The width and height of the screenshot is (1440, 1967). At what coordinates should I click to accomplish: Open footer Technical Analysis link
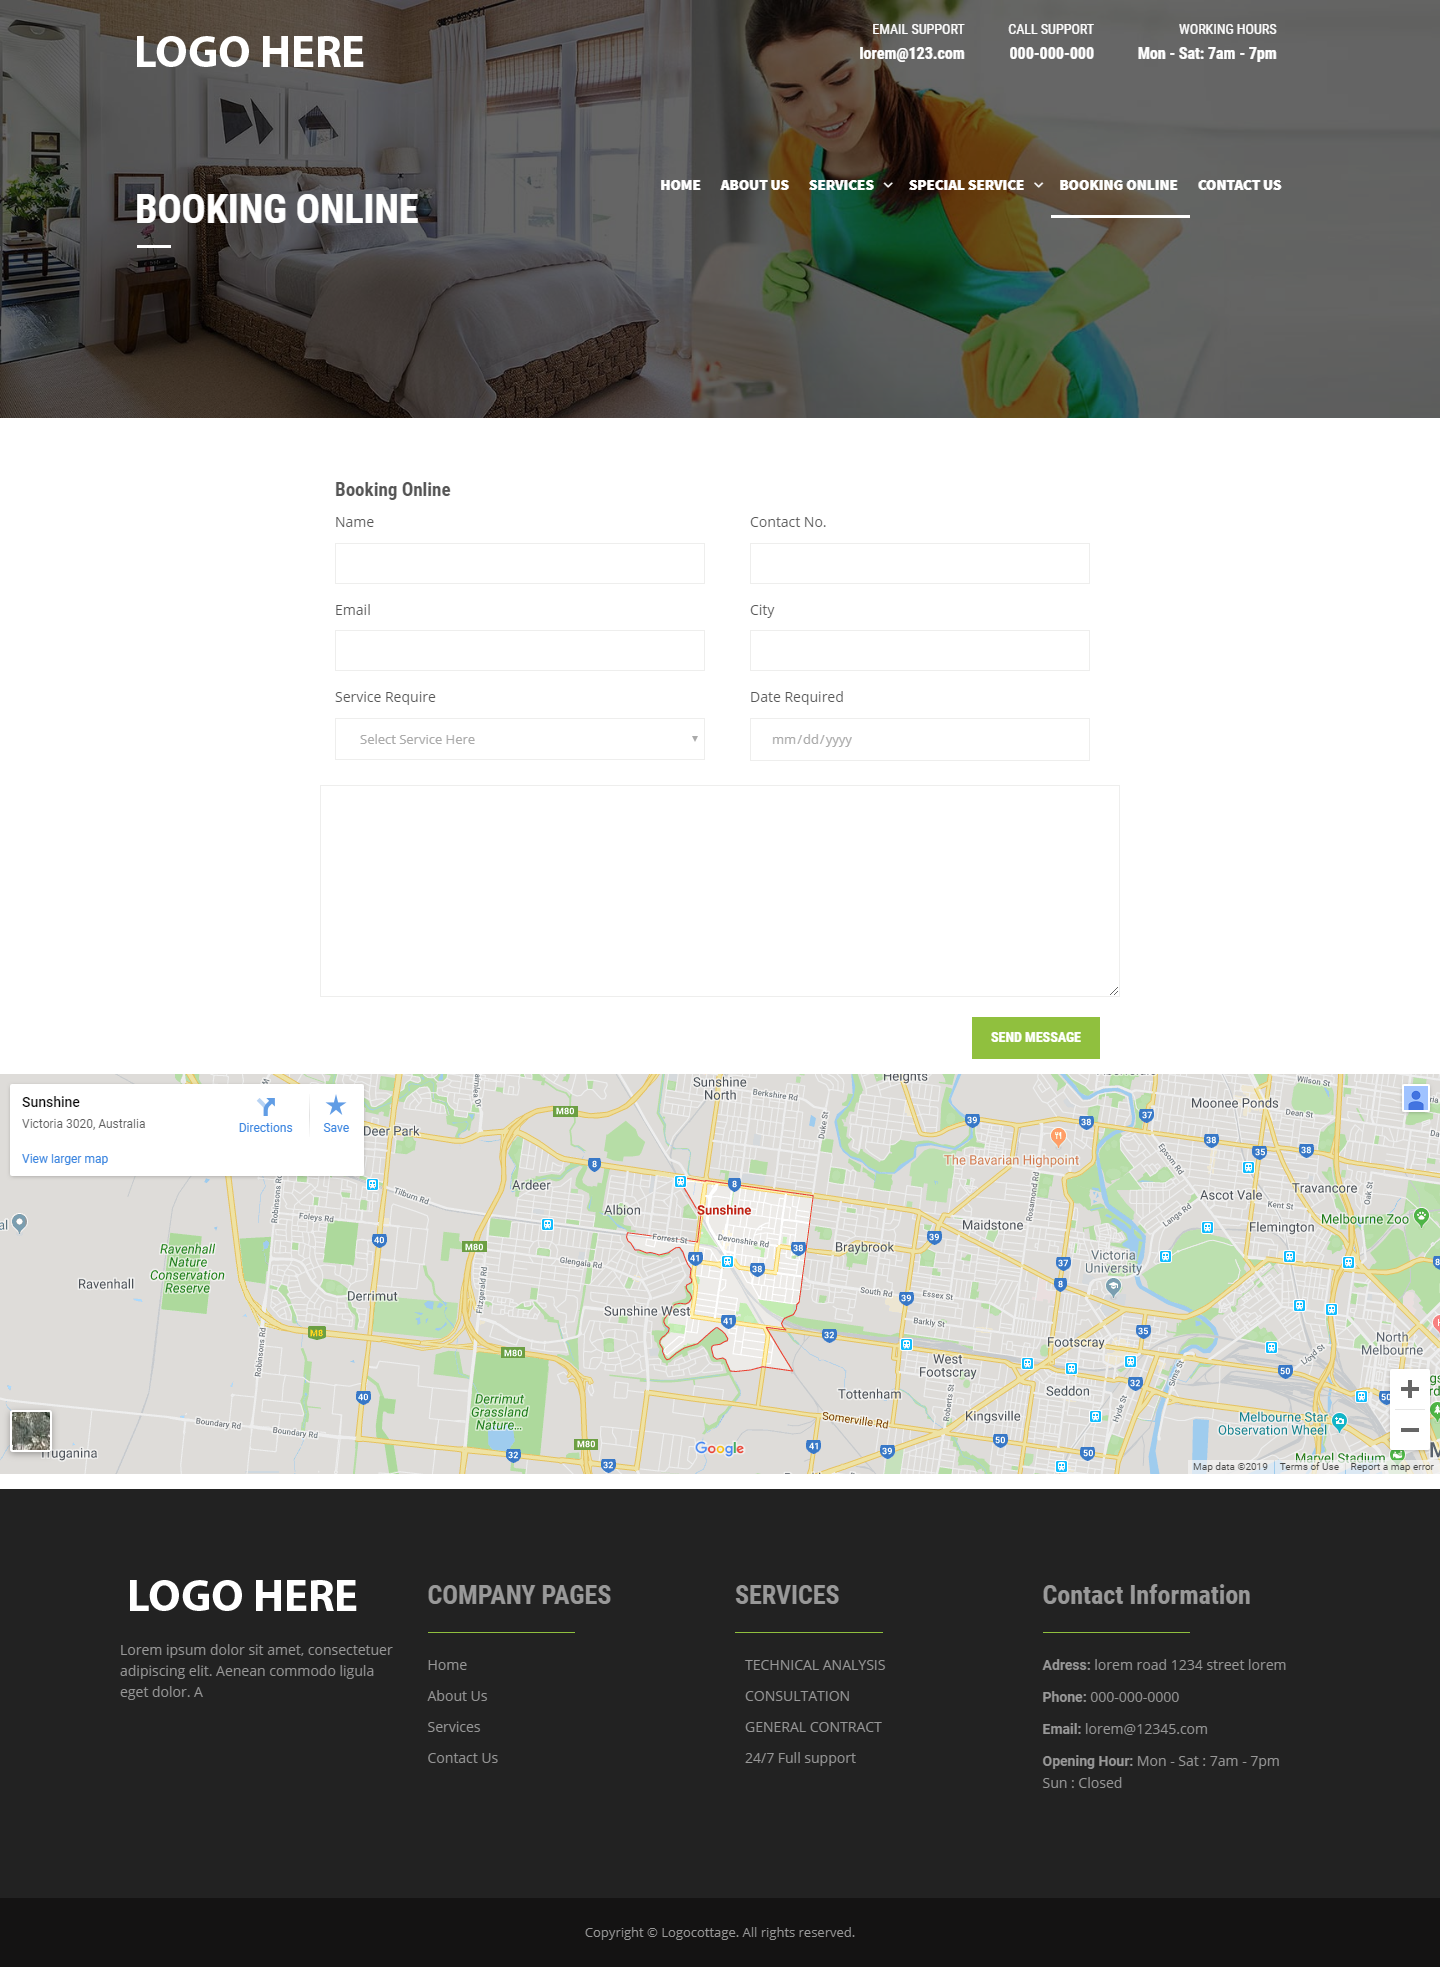(x=815, y=1665)
